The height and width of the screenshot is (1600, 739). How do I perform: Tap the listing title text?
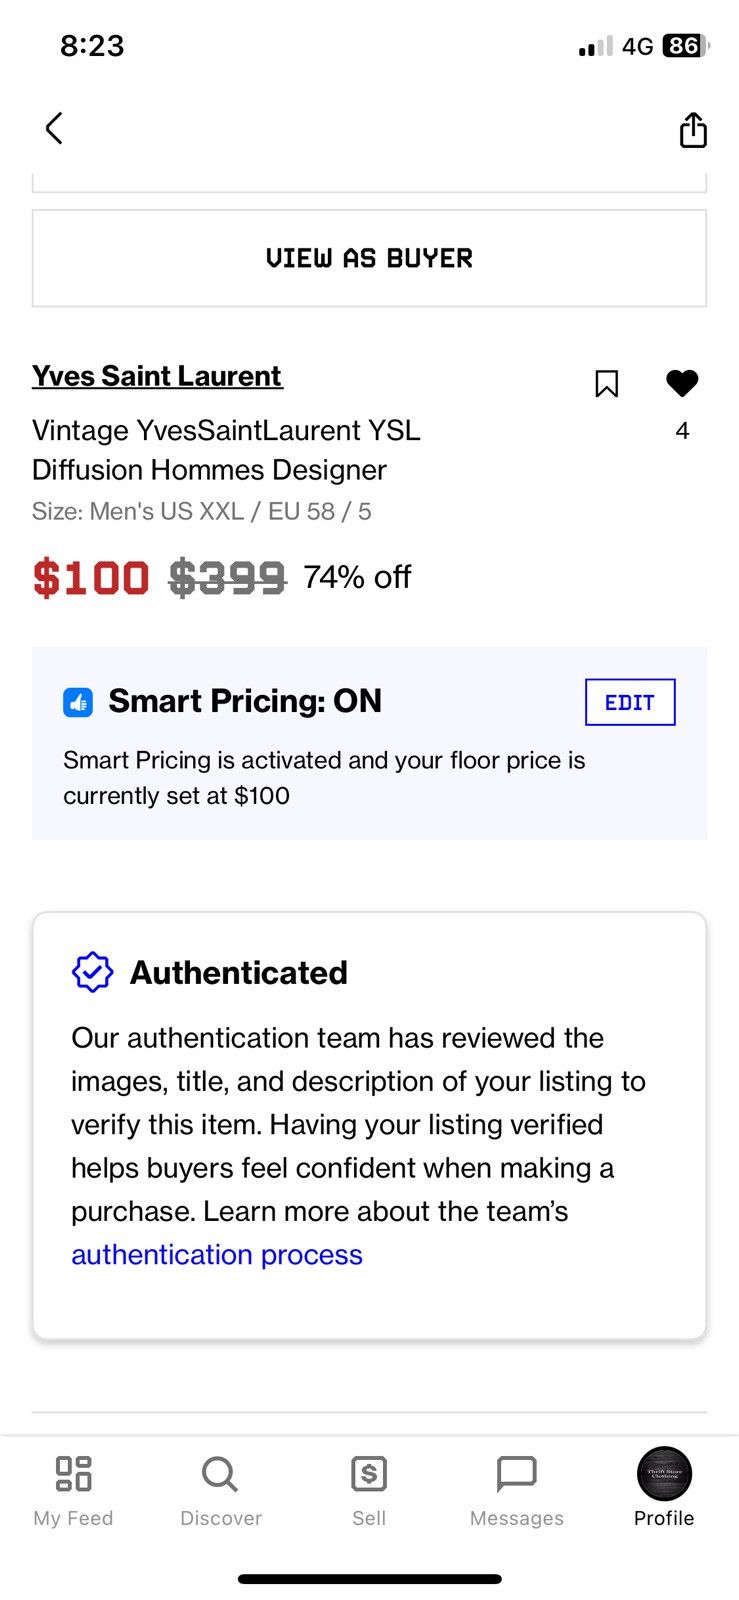click(x=226, y=450)
